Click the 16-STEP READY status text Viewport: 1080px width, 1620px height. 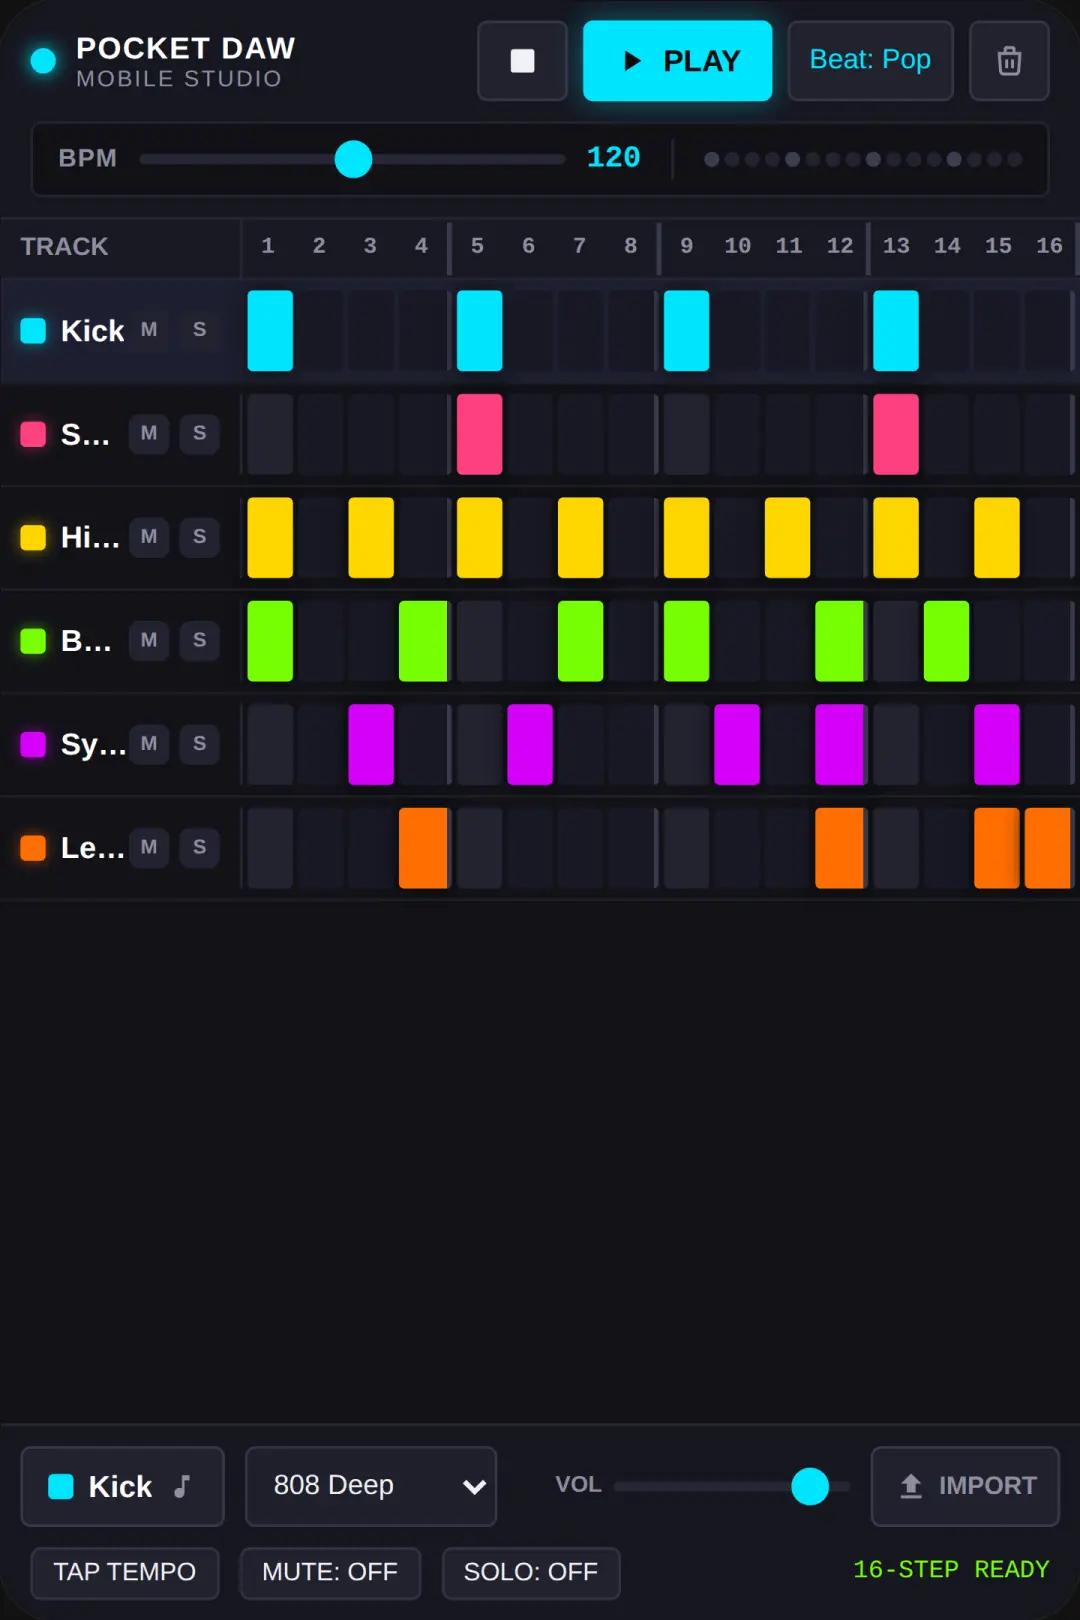(951, 1570)
